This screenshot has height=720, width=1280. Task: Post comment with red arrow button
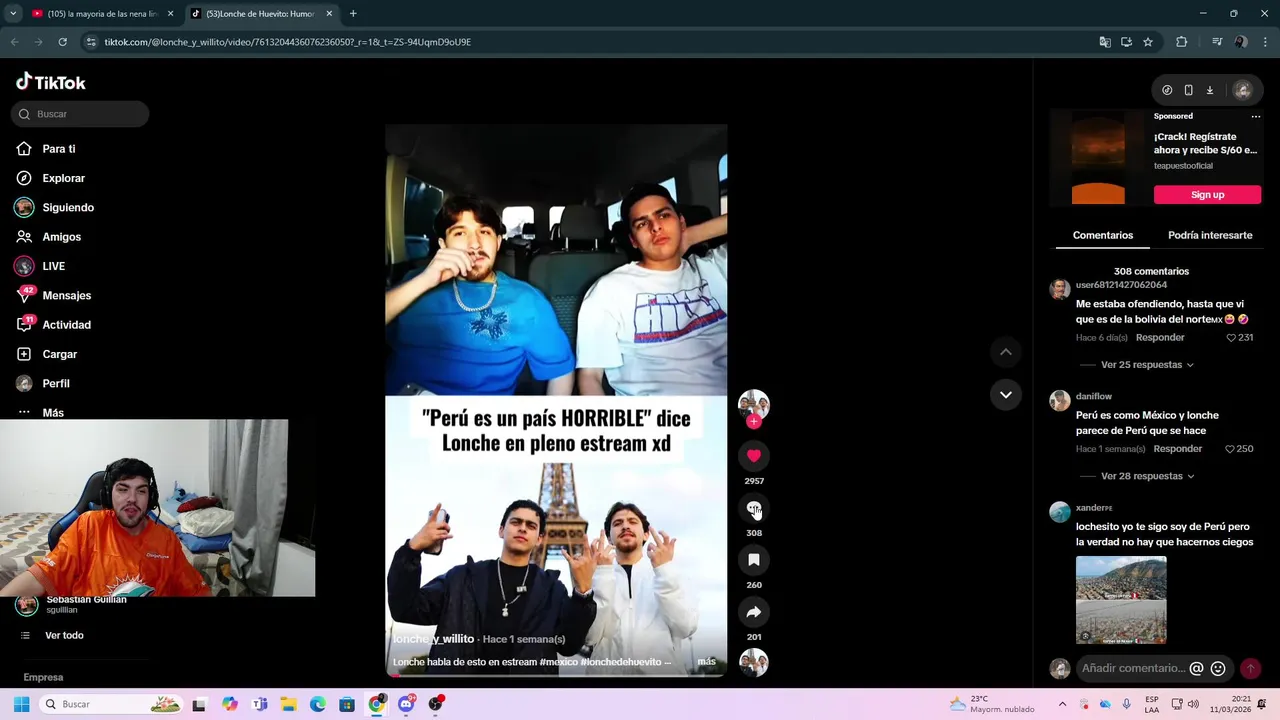[x=1250, y=668]
